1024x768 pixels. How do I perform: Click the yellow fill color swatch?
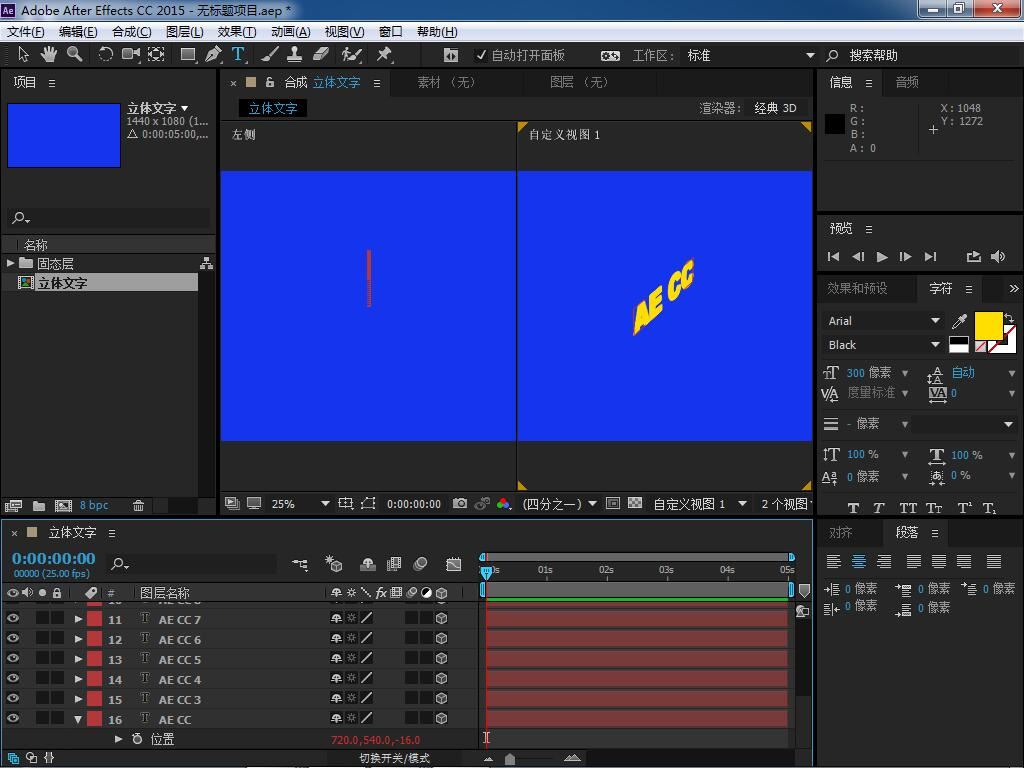coord(988,326)
